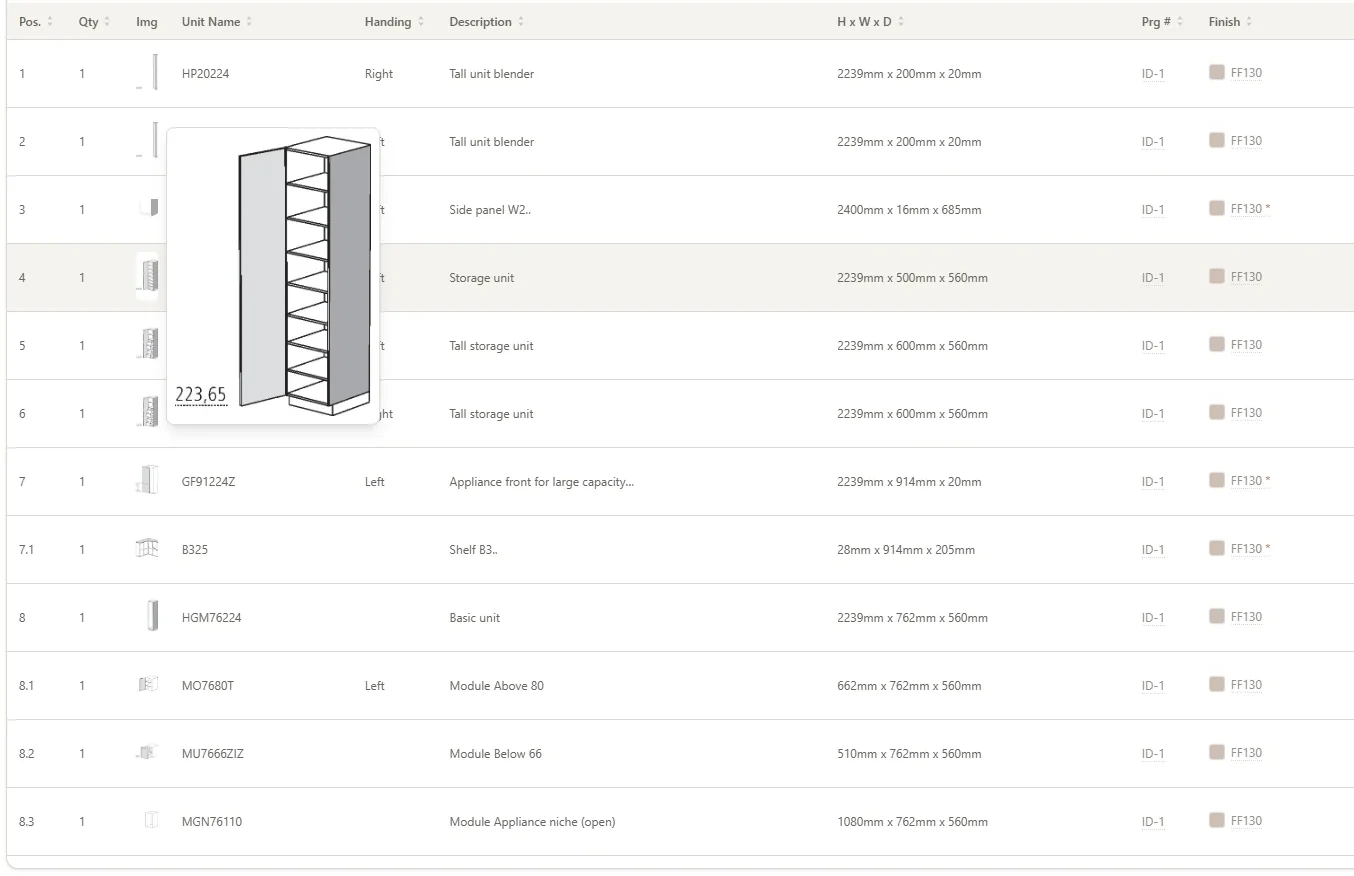The height and width of the screenshot is (876, 1354).
Task: Open the ID-1 link in the HP20224 row
Action: coord(1153,74)
